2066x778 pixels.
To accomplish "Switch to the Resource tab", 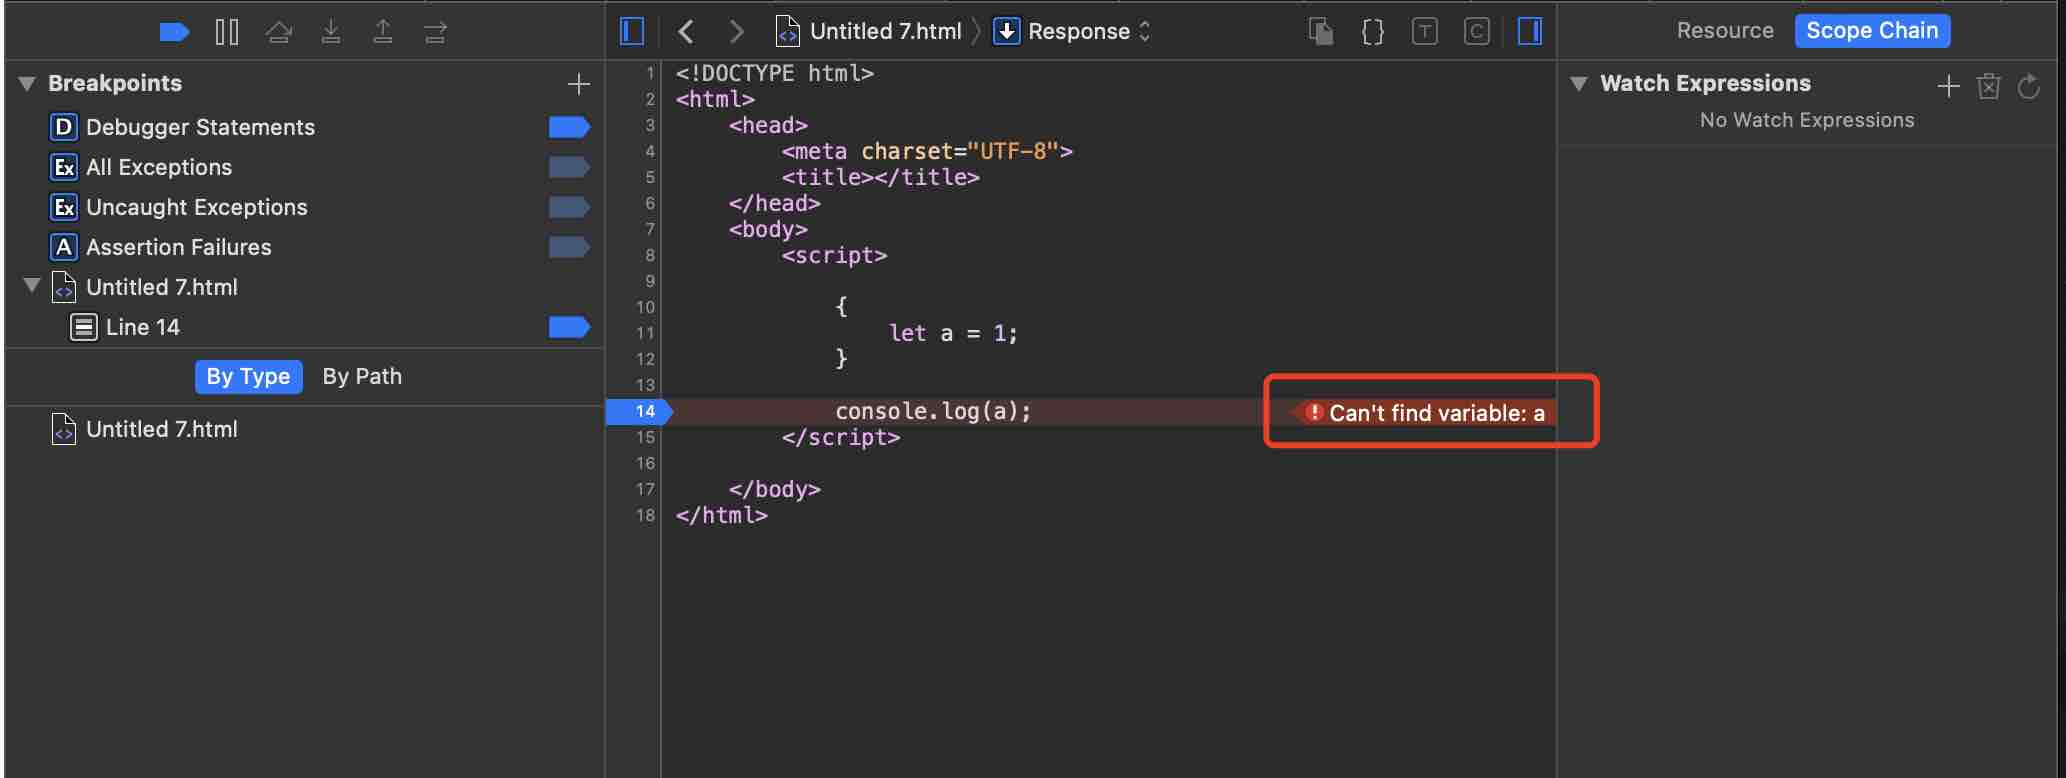I will coord(1725,31).
